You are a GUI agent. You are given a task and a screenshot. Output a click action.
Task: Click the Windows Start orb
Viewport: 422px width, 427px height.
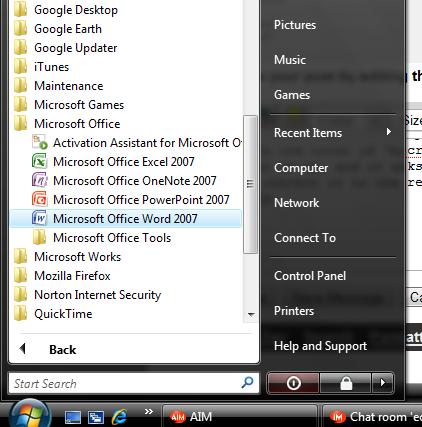click(30, 415)
